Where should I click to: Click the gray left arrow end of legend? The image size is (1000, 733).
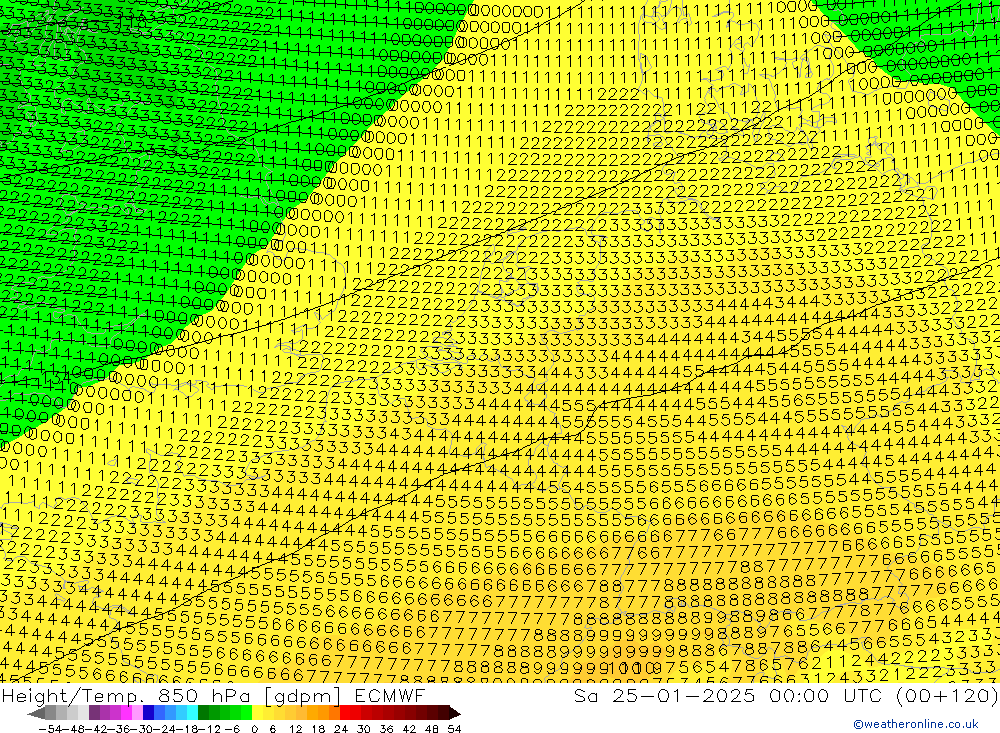[x=36, y=714]
